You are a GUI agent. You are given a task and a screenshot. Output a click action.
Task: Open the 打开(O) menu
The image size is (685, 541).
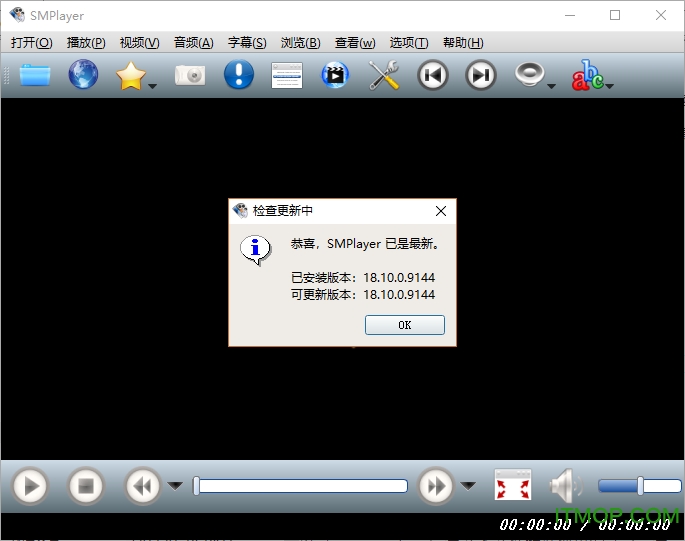tap(31, 43)
